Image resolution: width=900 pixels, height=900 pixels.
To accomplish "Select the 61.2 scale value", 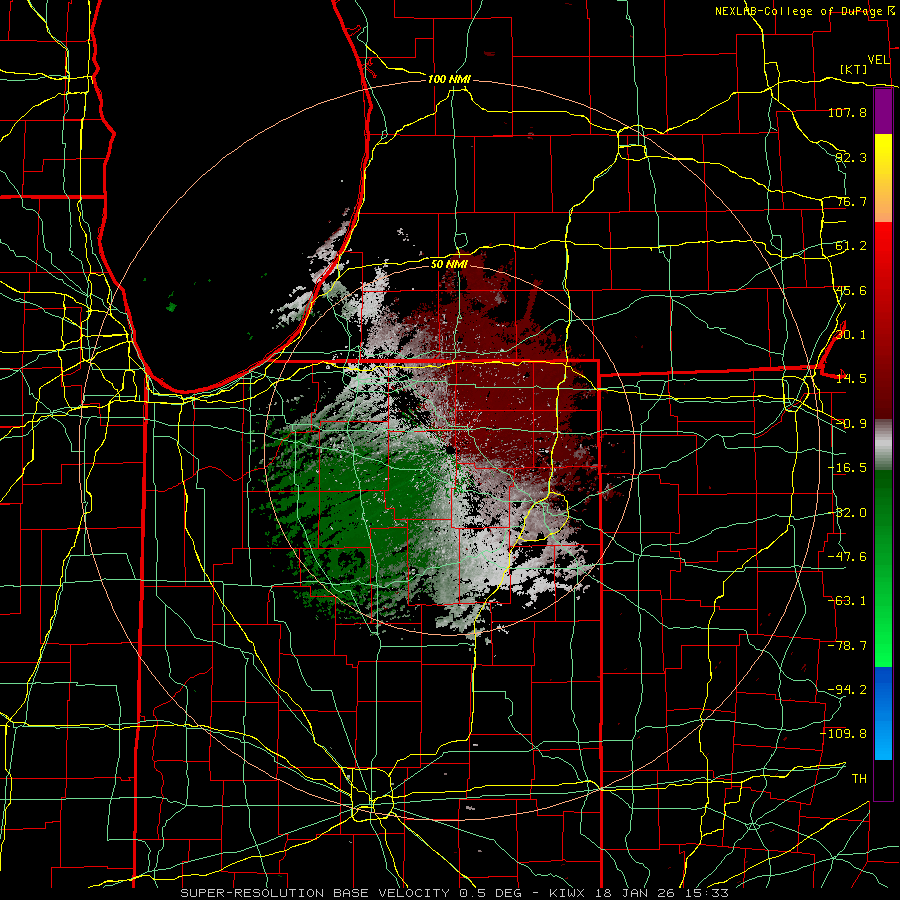I will tap(851, 246).
